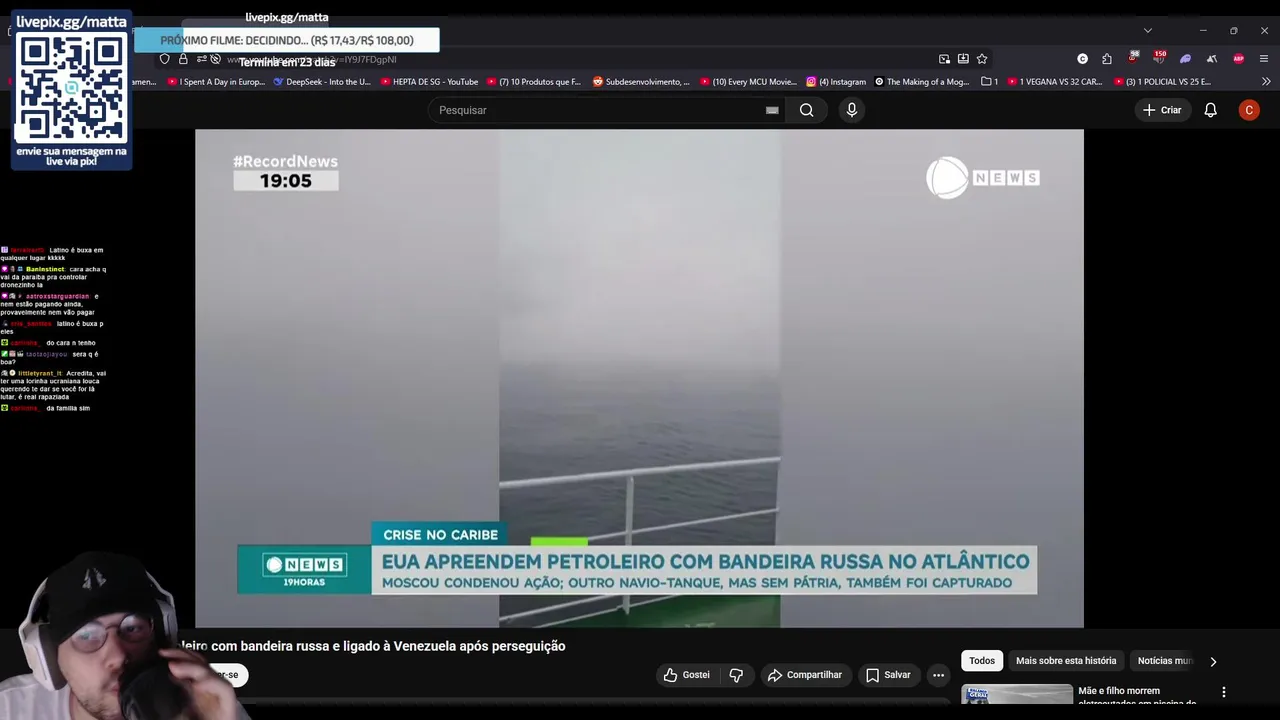Click the white circle C extension icon

pos(1082,59)
